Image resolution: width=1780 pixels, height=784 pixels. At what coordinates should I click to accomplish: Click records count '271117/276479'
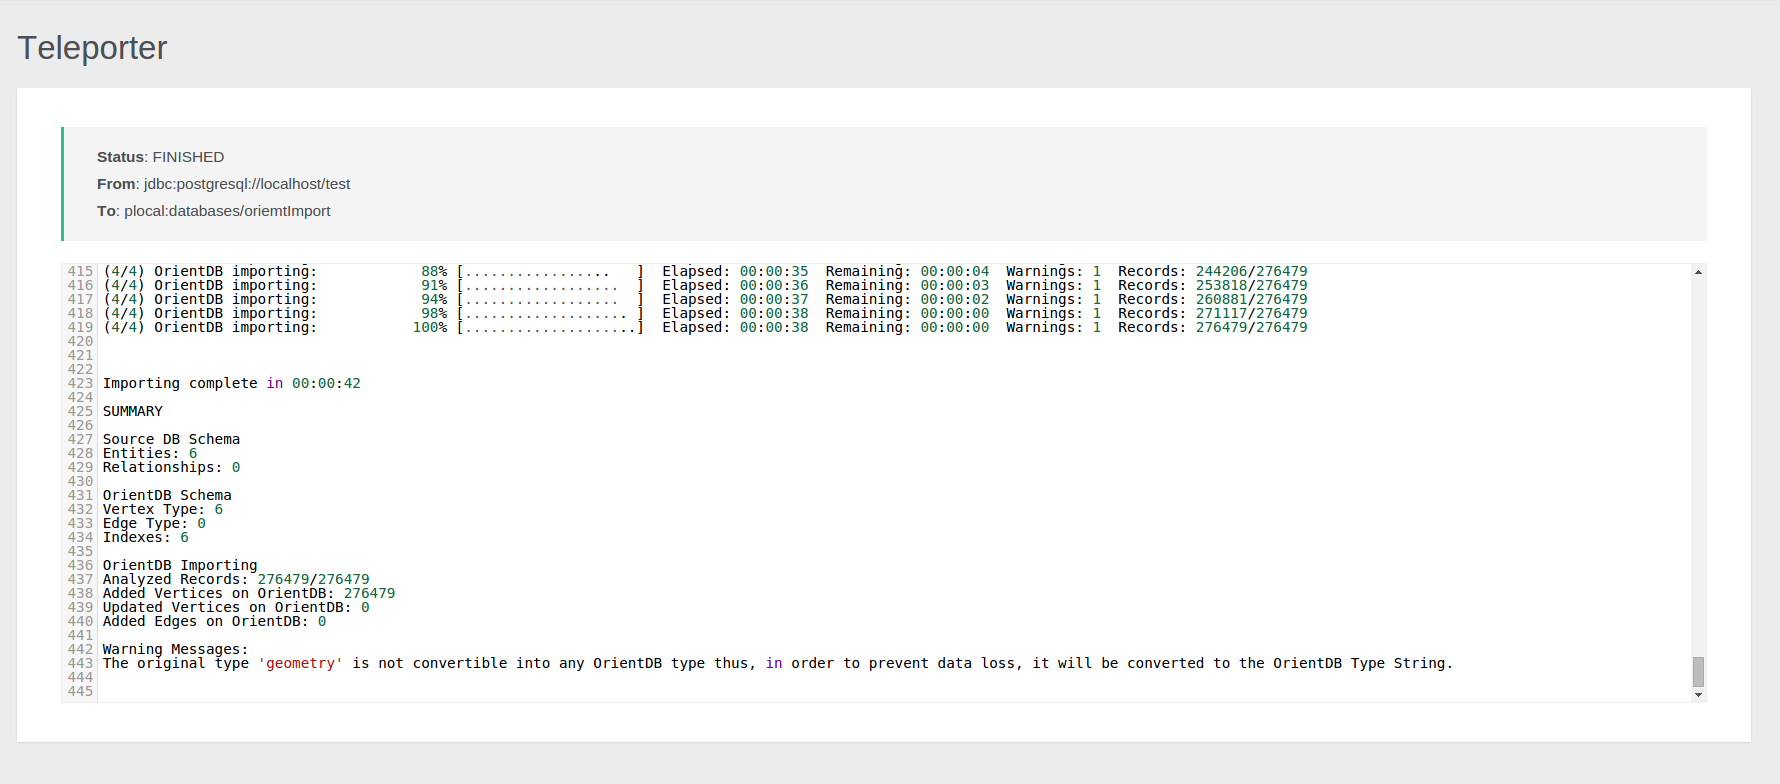click(1251, 313)
